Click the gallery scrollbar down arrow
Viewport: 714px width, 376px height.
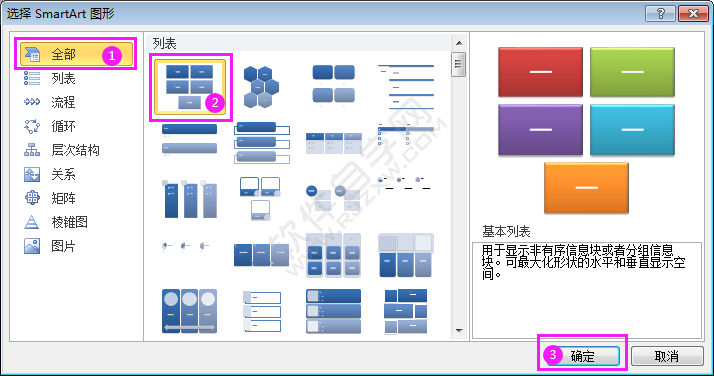(459, 331)
